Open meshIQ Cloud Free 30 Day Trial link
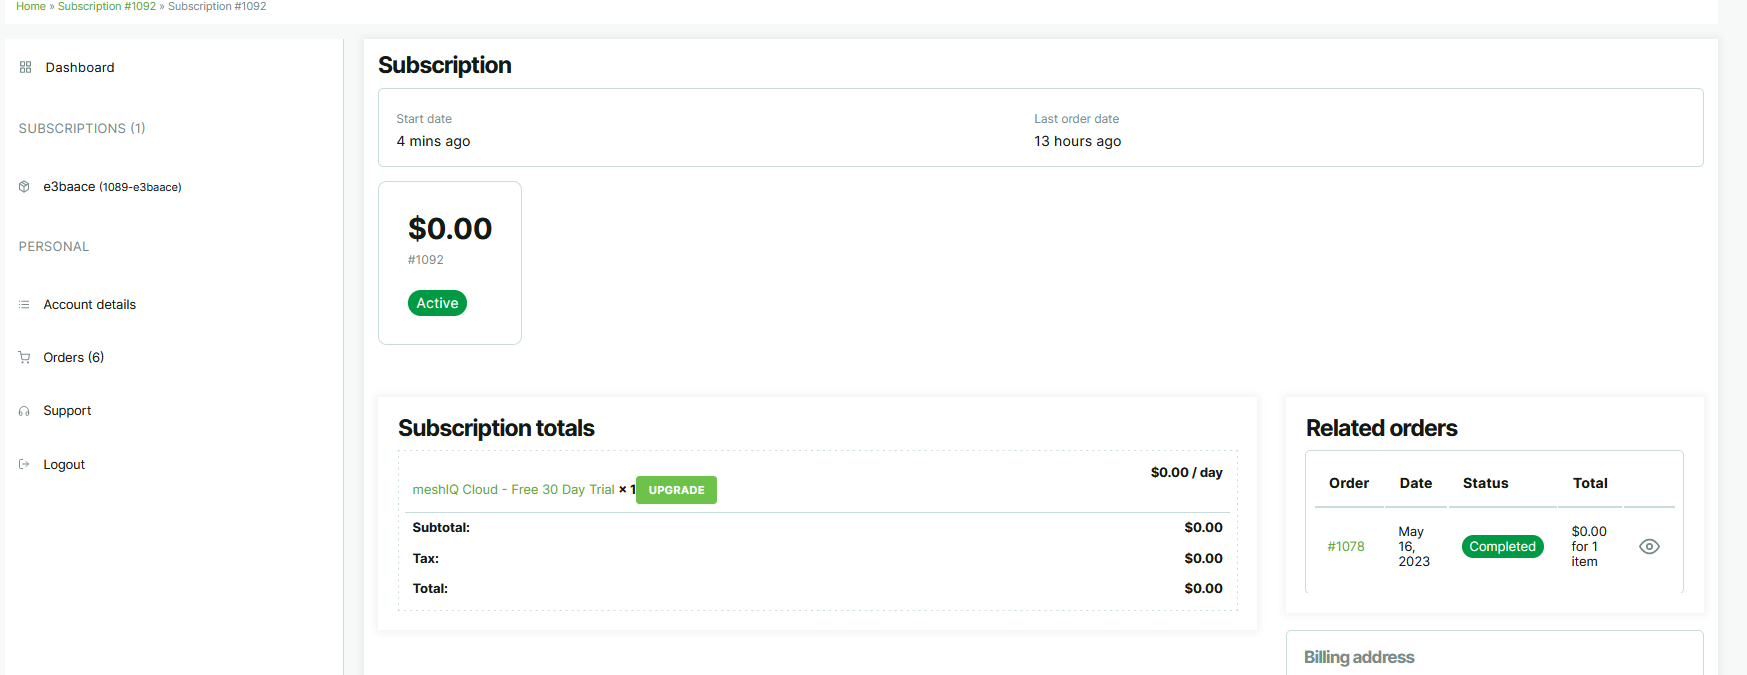This screenshot has height=675, width=1747. point(513,489)
